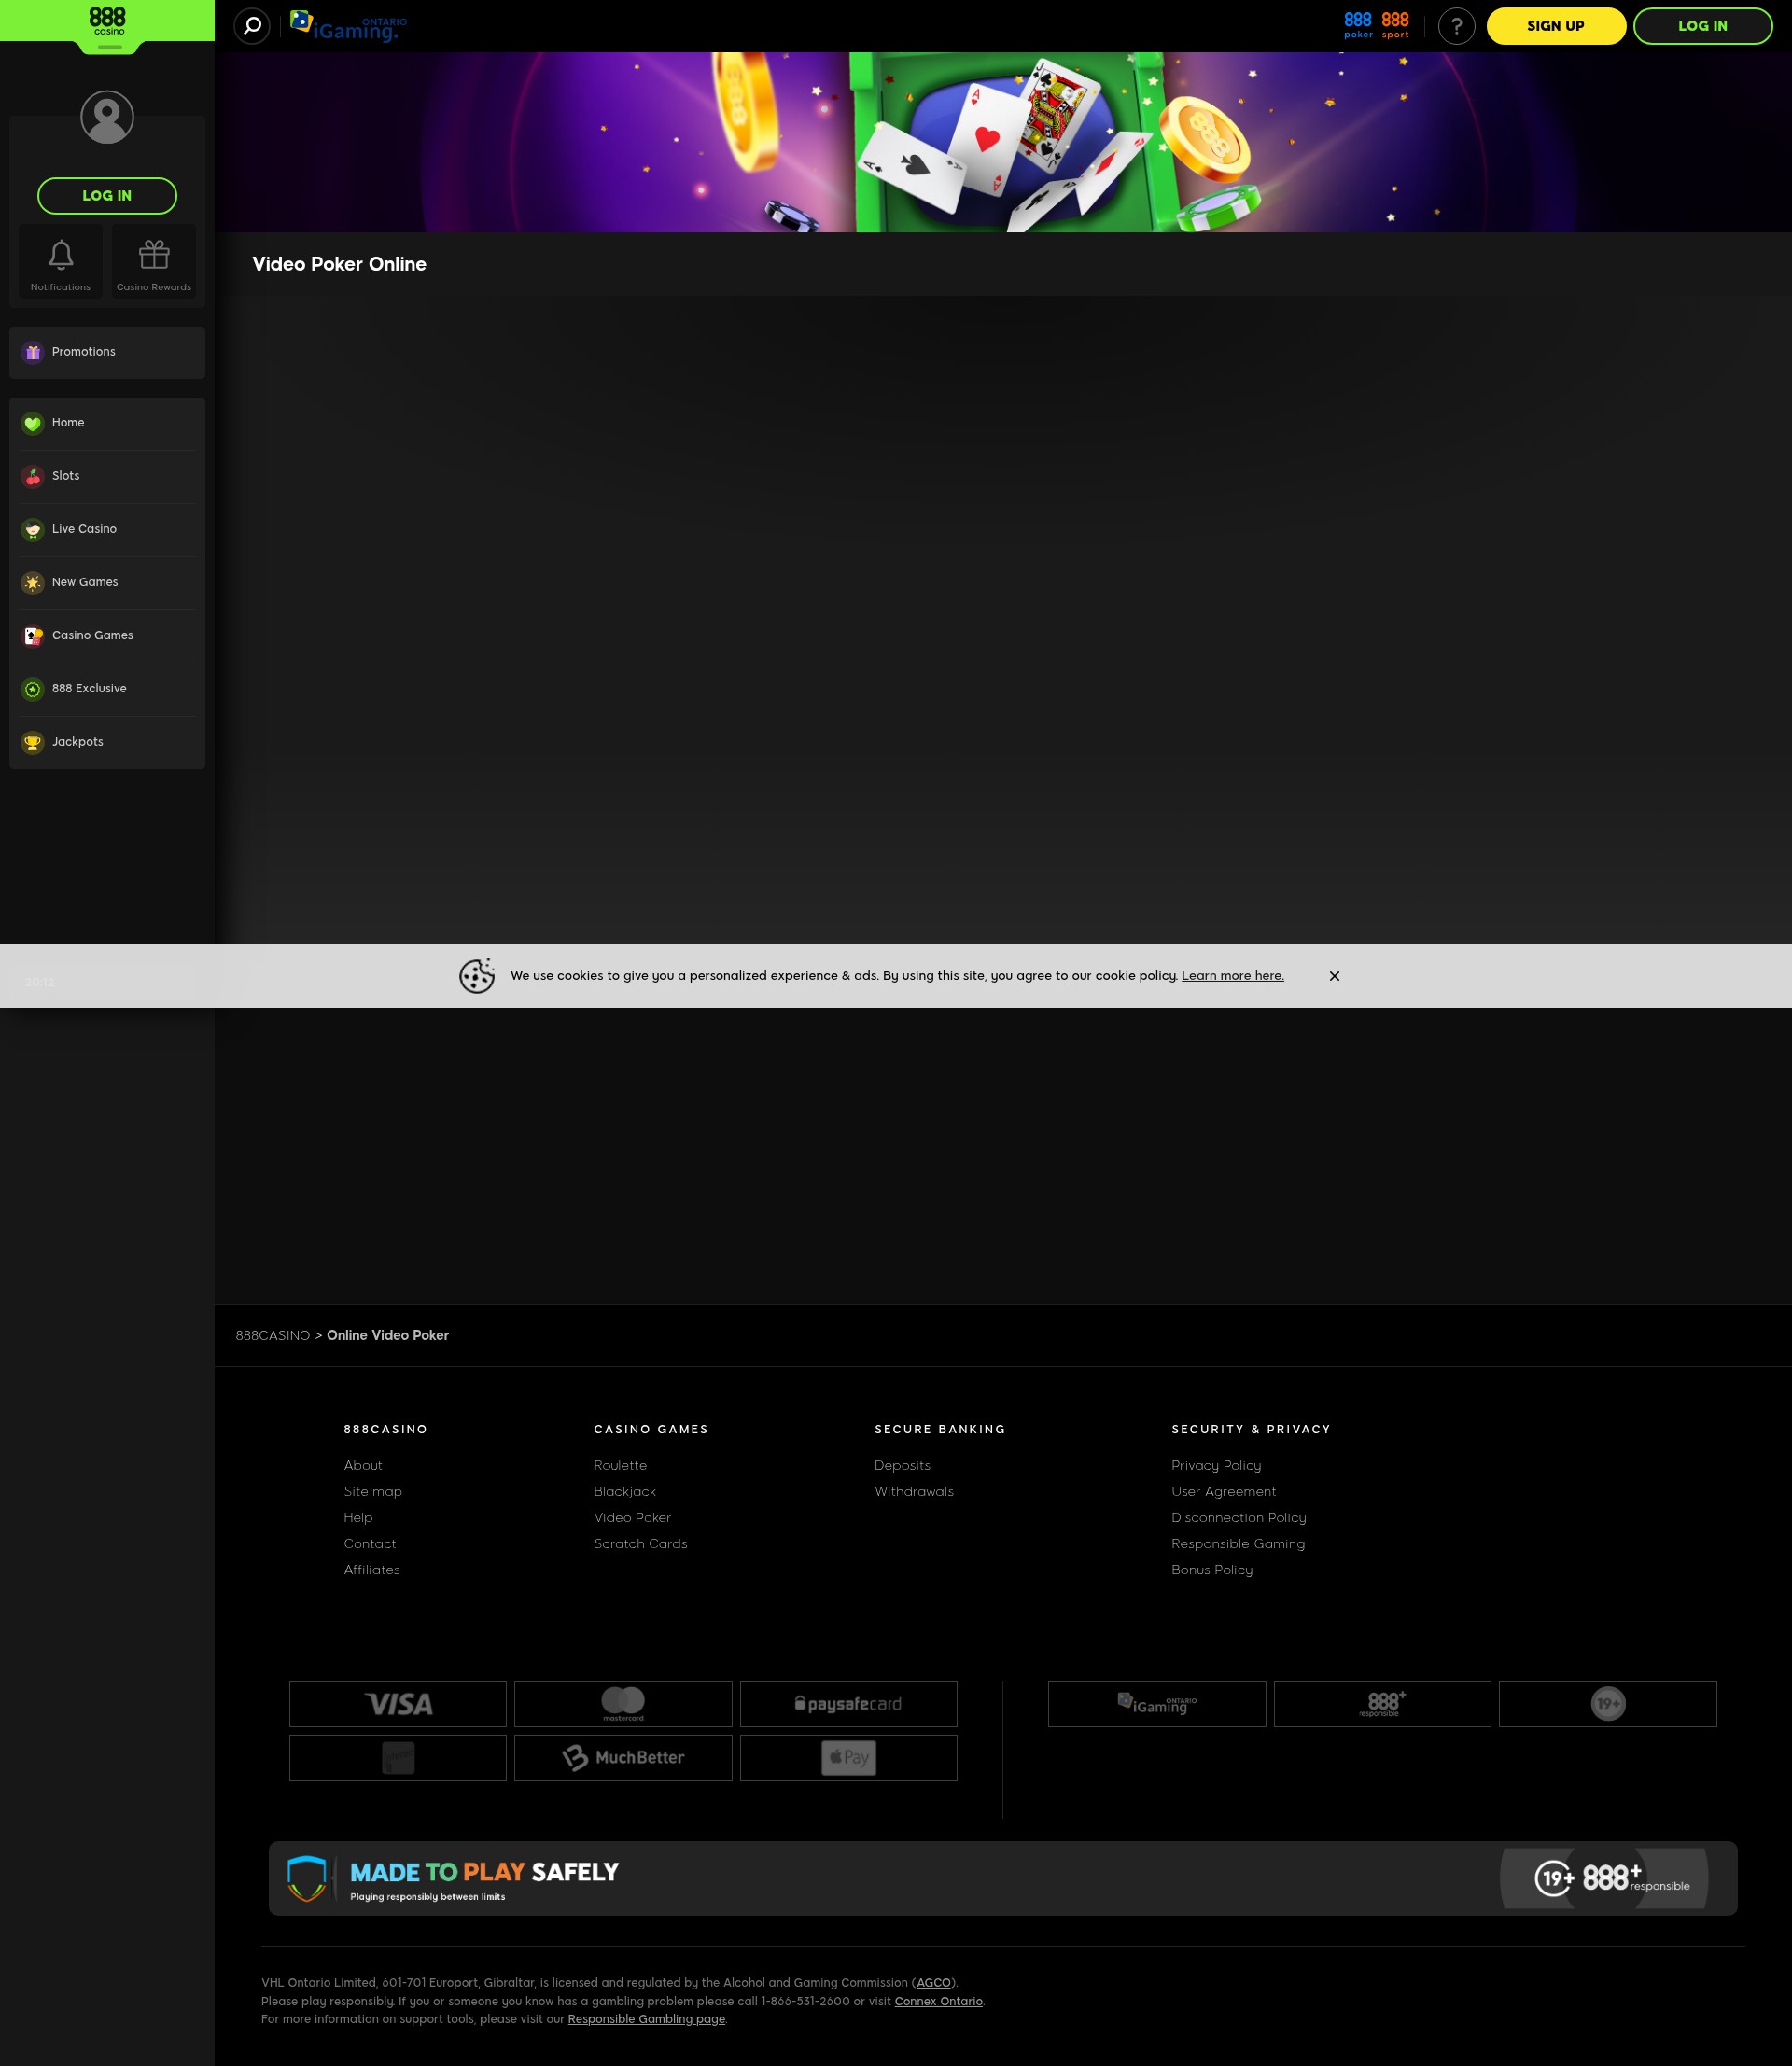Viewport: 1792px width, 2066px height.
Task: Click the Online Video Poker breadcrumb text
Action: click(388, 1335)
